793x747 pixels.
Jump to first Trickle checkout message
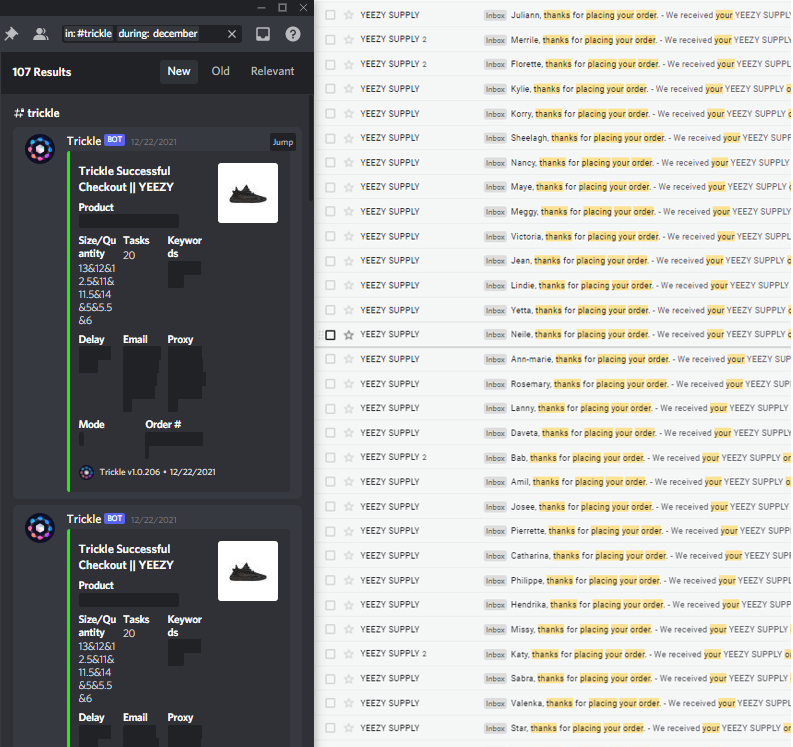(283, 142)
